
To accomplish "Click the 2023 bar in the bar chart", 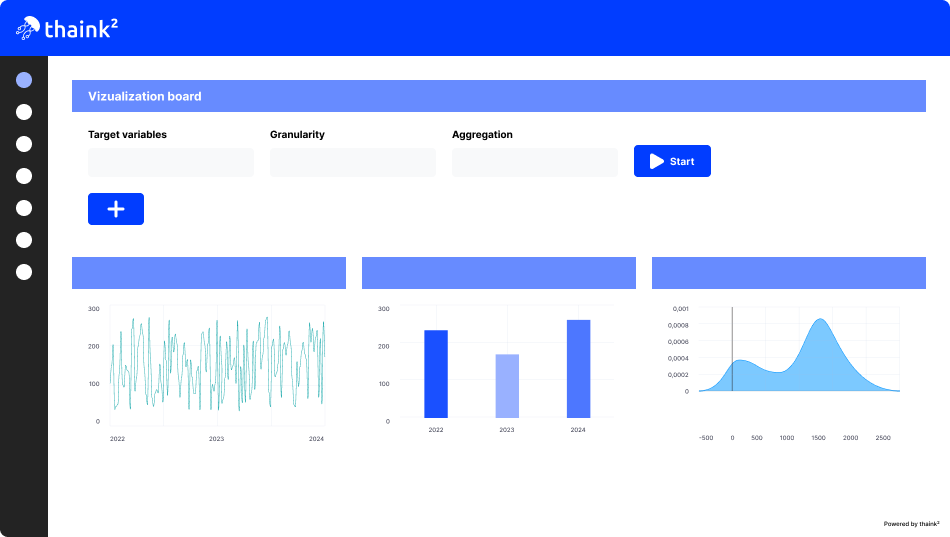I will tap(507, 386).
